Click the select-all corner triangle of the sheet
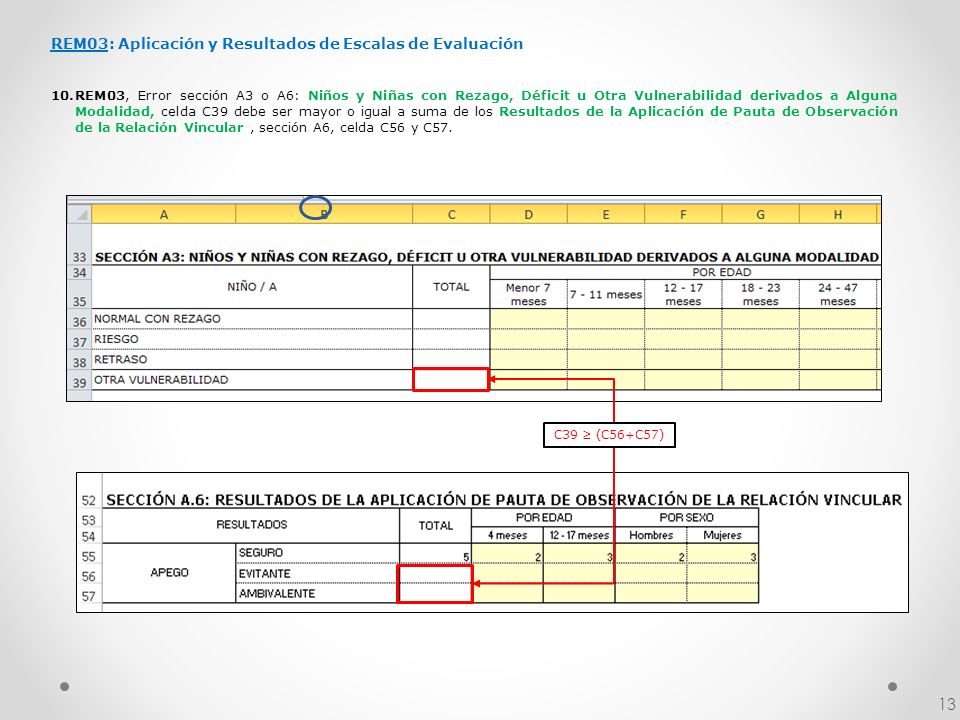 click(80, 214)
